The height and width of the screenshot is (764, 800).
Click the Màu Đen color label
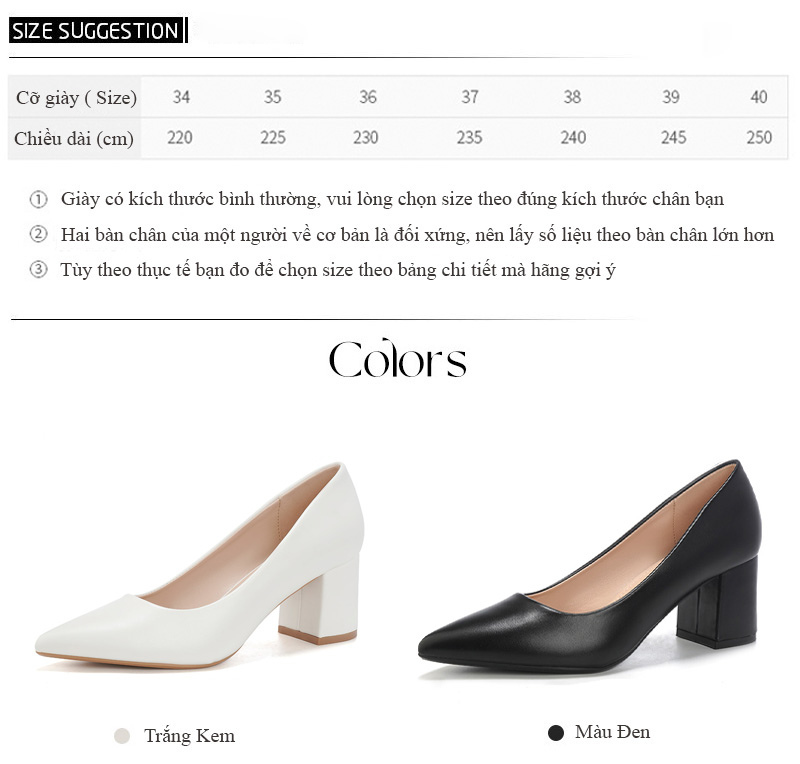click(x=612, y=732)
